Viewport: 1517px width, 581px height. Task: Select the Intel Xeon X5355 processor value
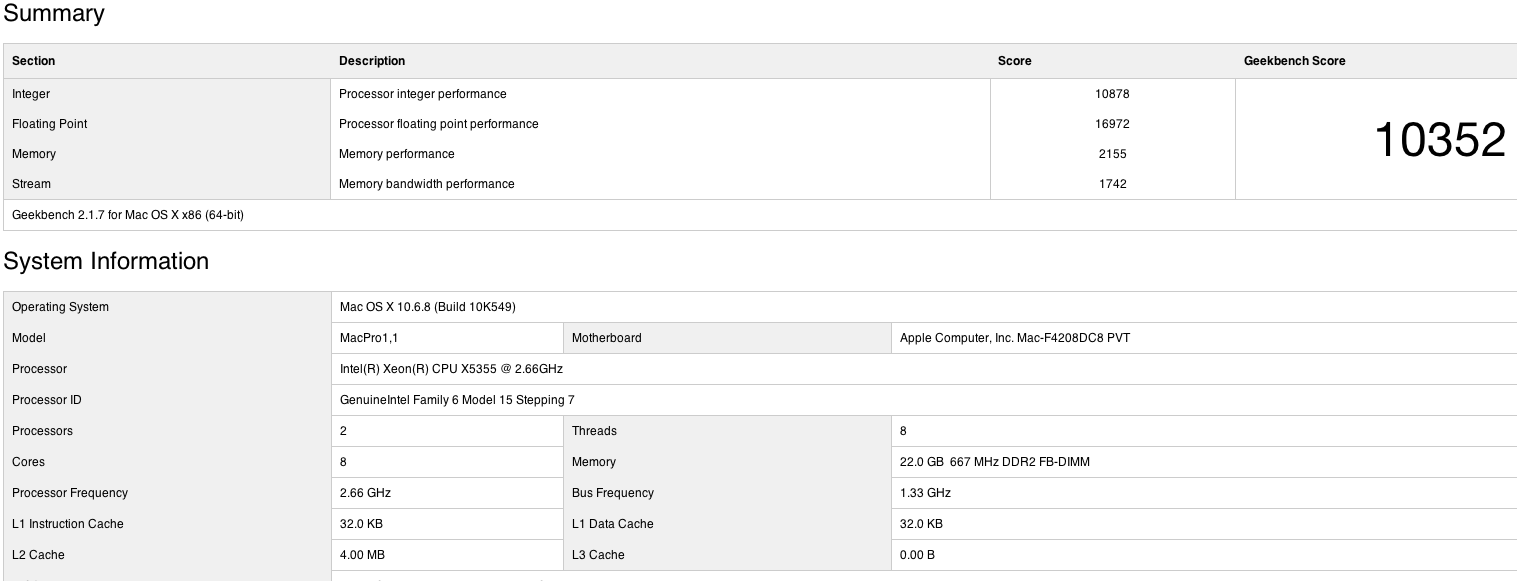(x=452, y=369)
